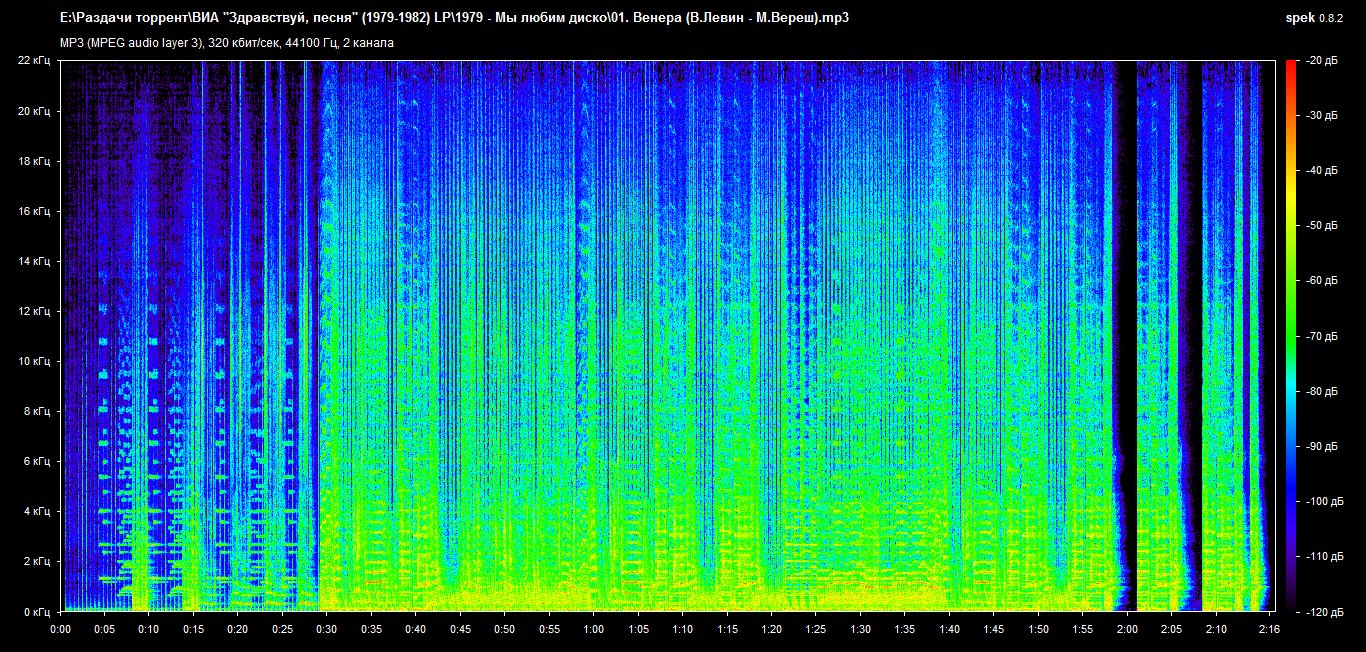
Task: Click the green middle of the dB color bar
Action: click(x=1290, y=320)
